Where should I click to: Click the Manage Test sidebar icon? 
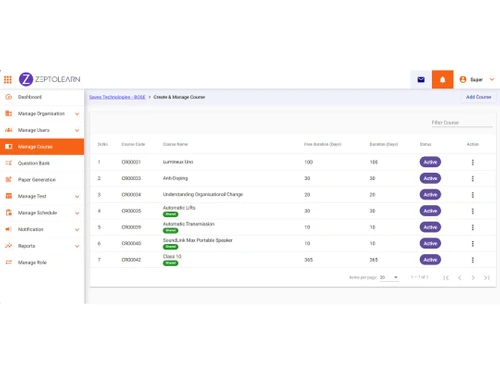click(x=9, y=196)
